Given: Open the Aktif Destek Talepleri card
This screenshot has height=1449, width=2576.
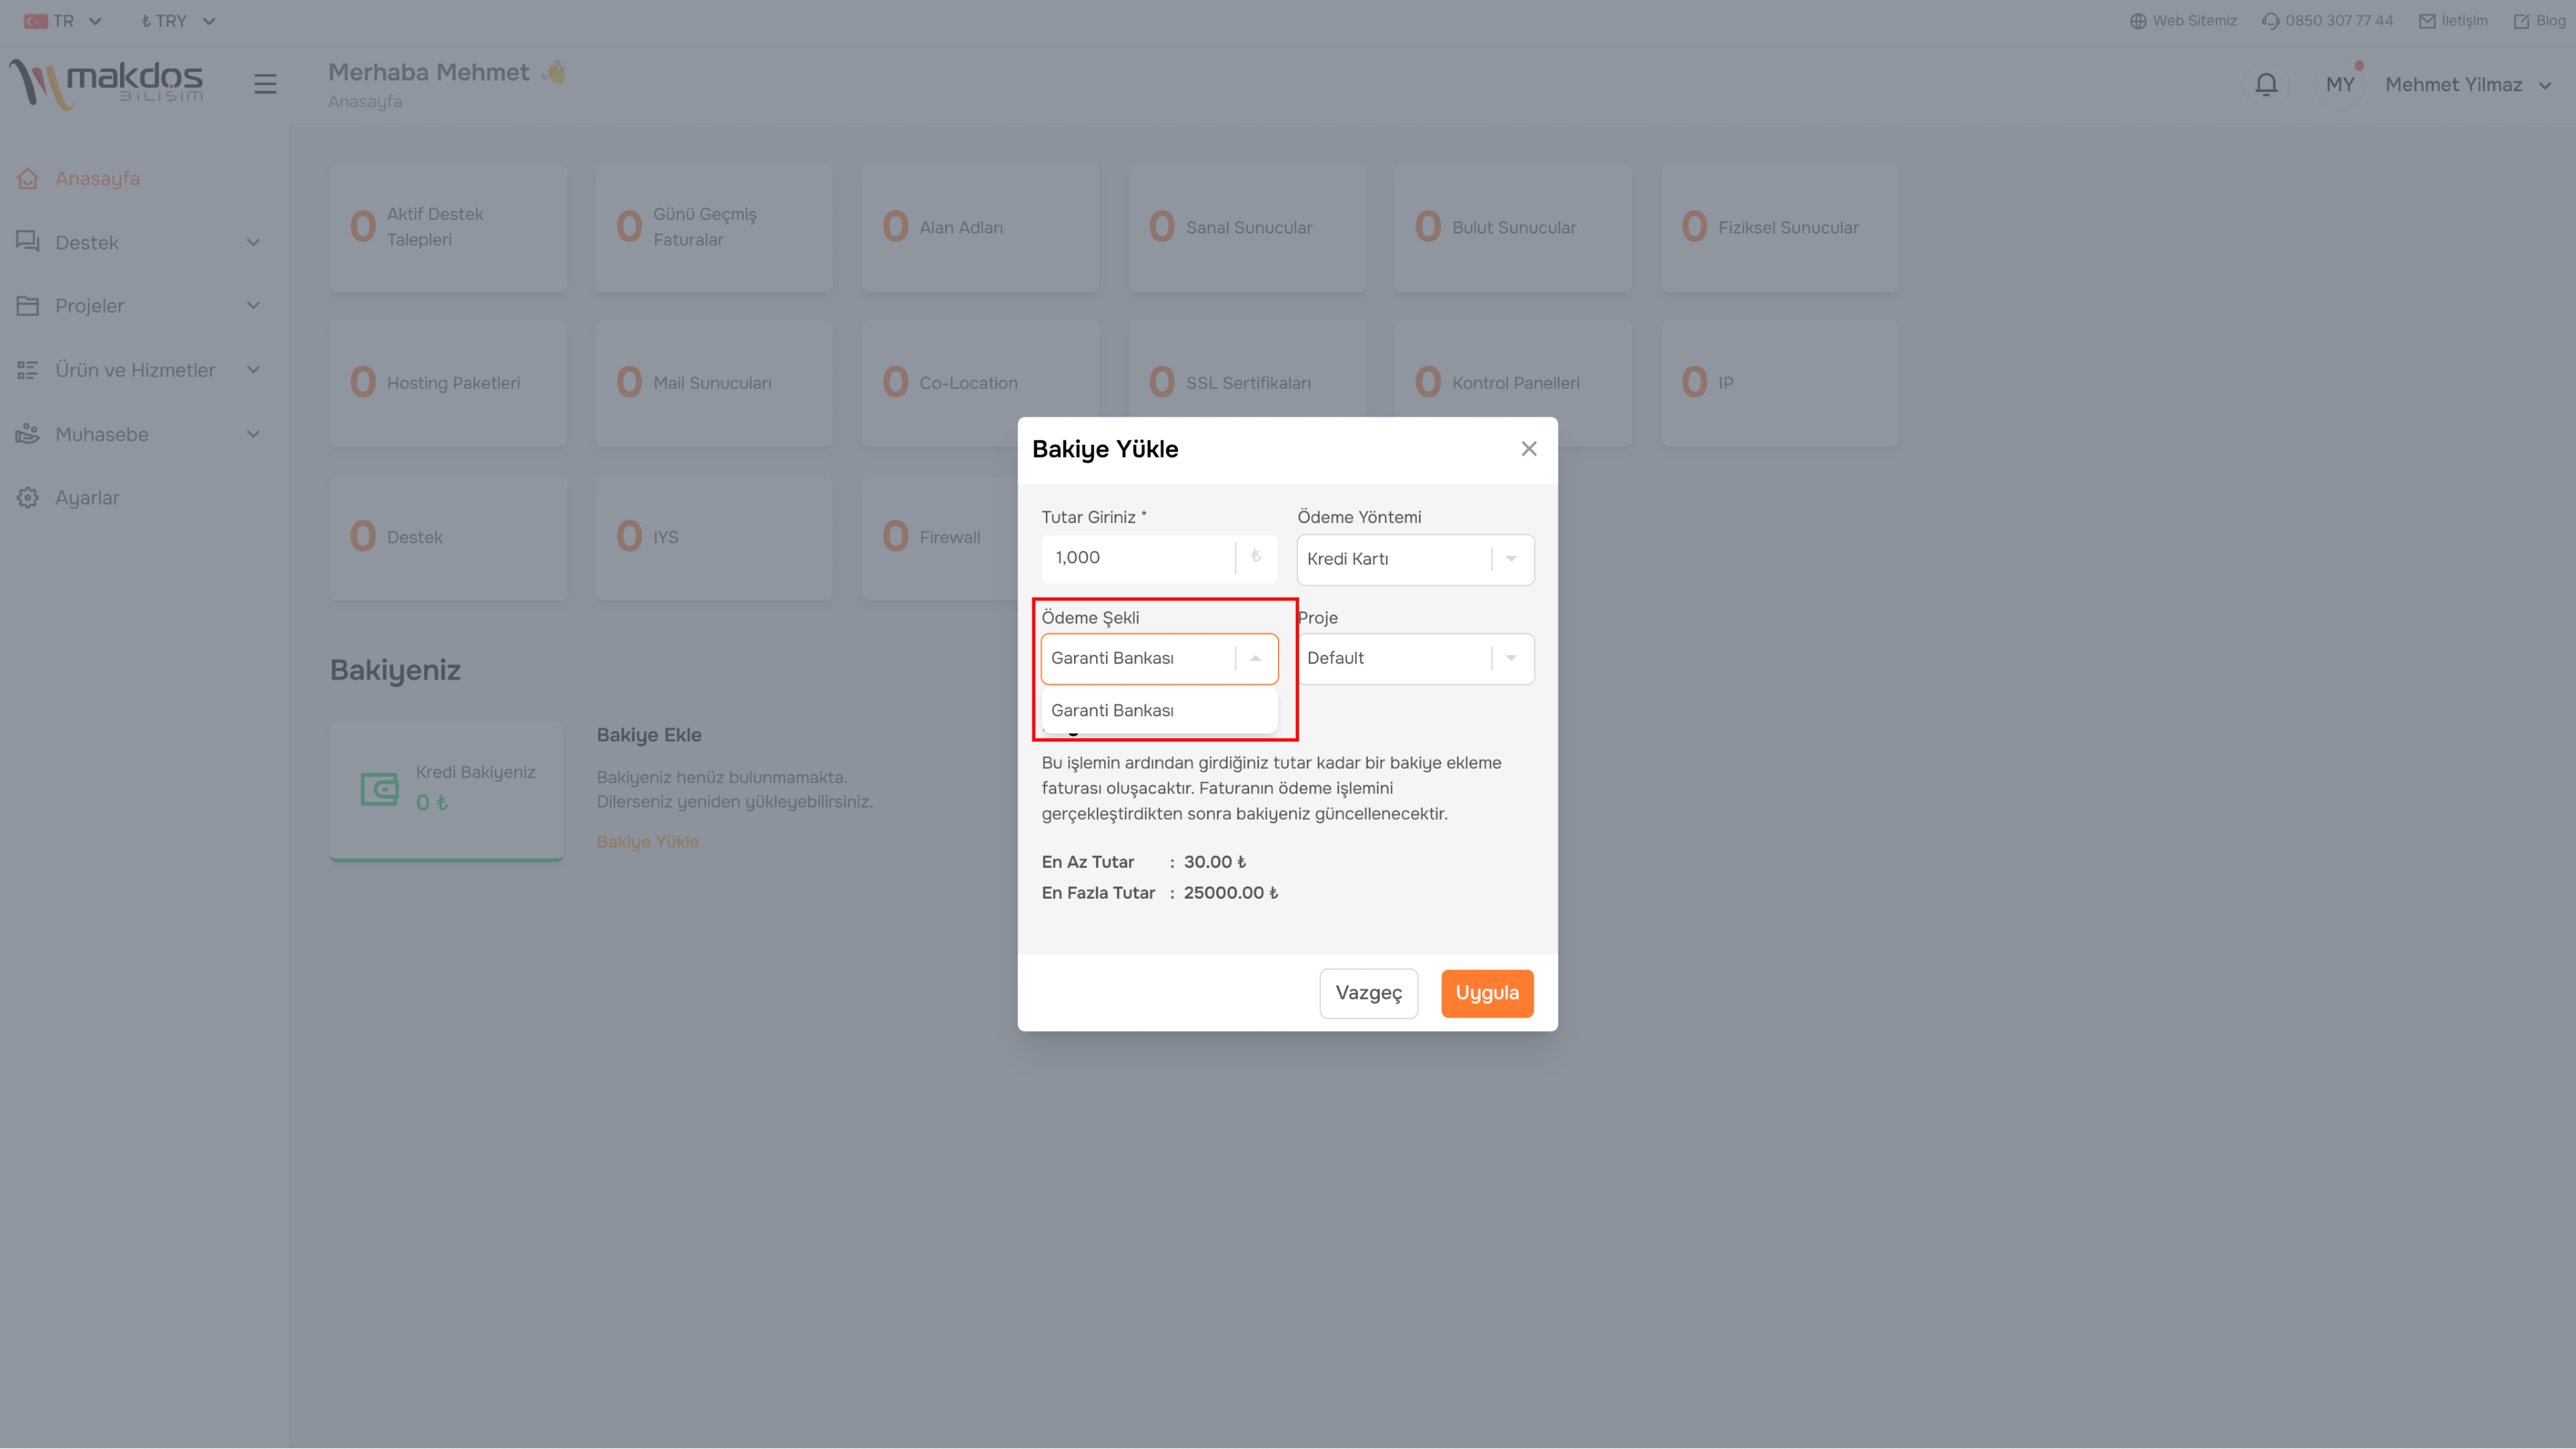Looking at the screenshot, I should [448, 228].
